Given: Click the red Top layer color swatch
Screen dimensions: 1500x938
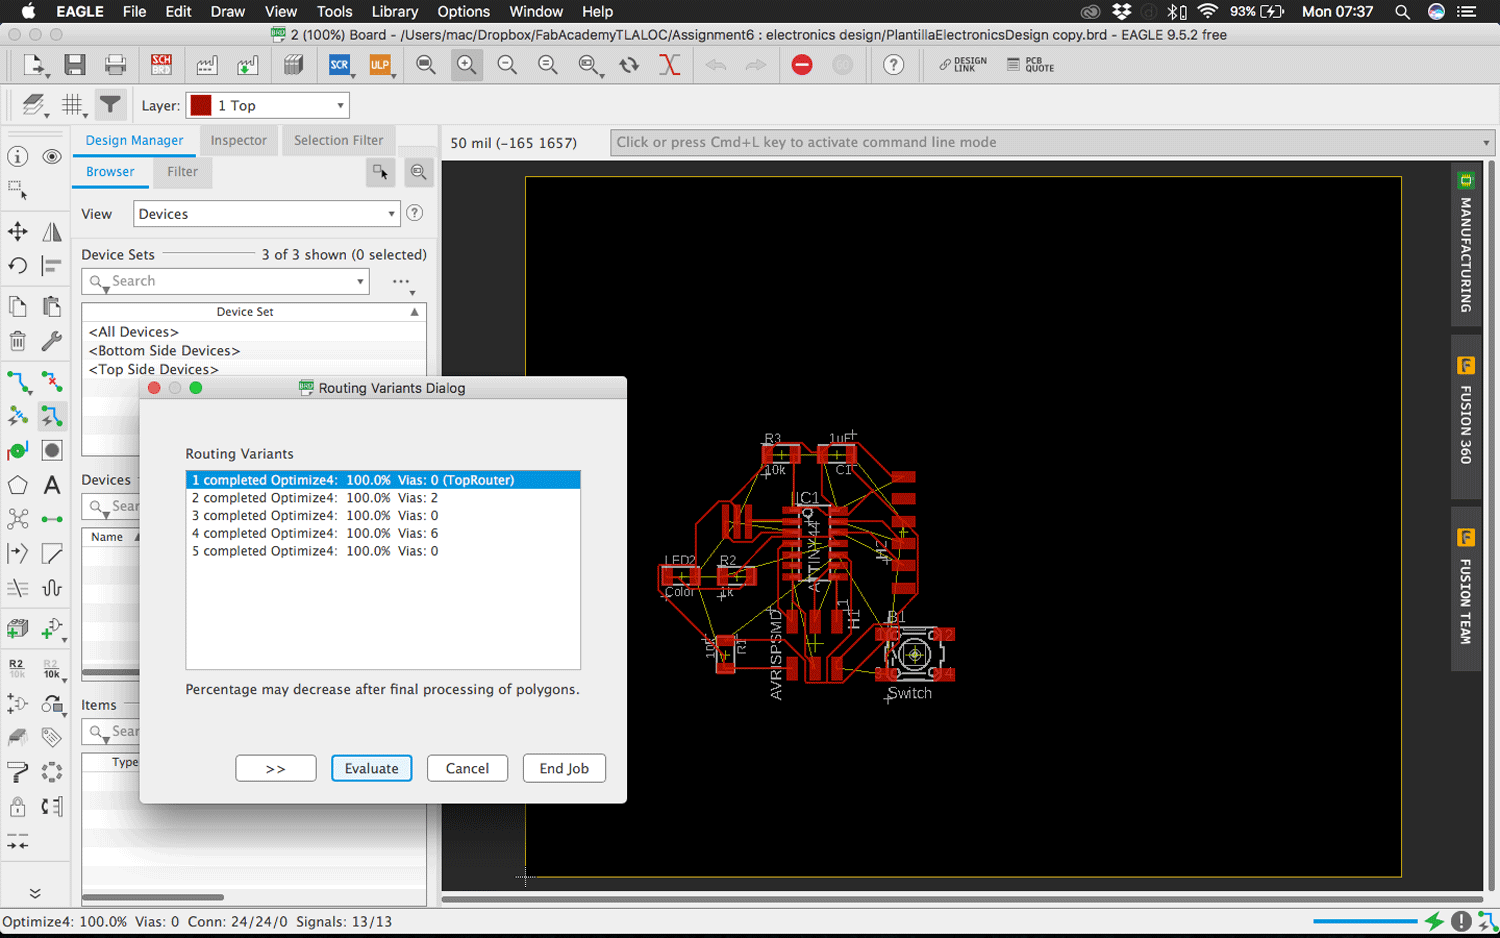Looking at the screenshot, I should 201,105.
